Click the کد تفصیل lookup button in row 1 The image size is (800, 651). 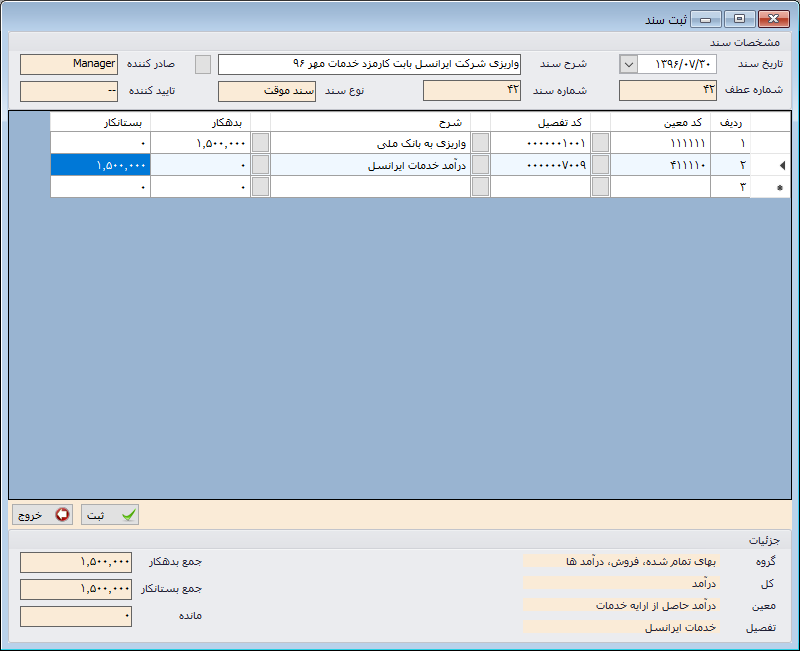tap(481, 143)
